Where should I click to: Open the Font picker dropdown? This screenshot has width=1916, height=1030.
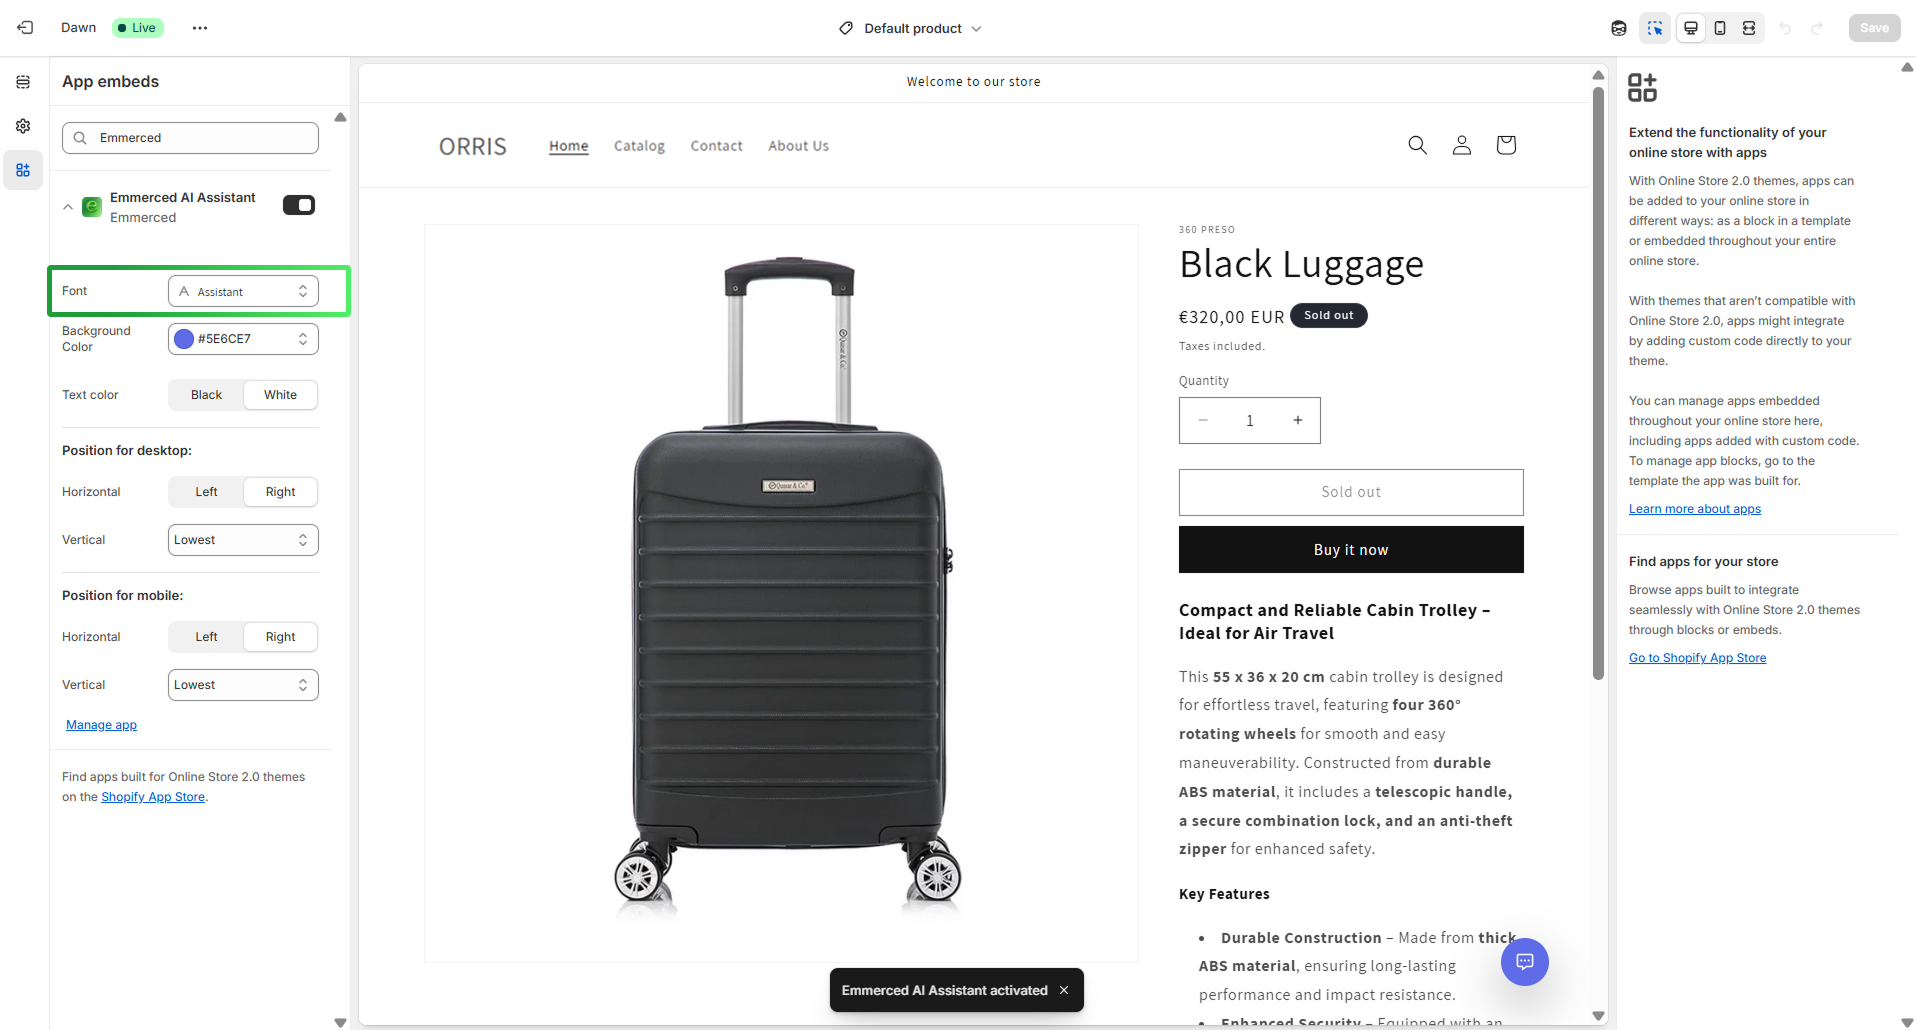(x=243, y=292)
